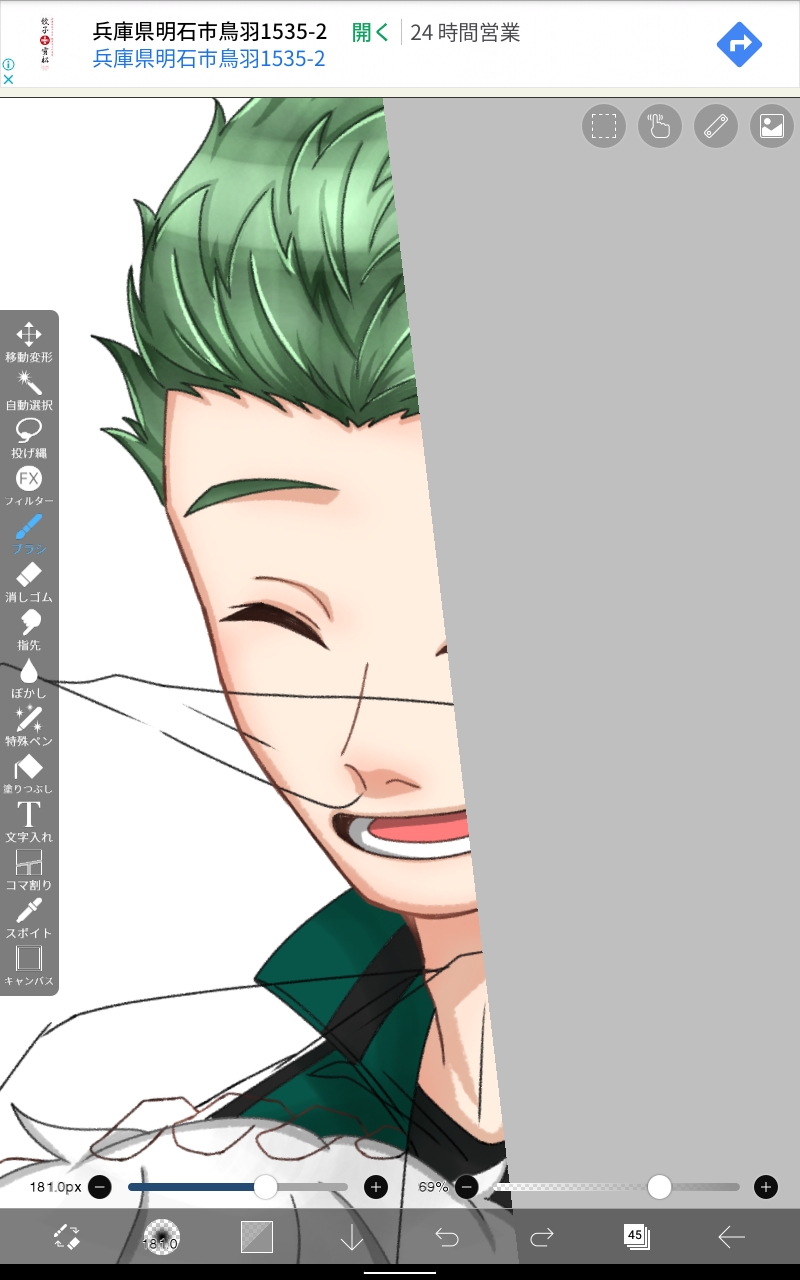Open the material image icon
This screenshot has height=1280, width=800.
pos(772,126)
